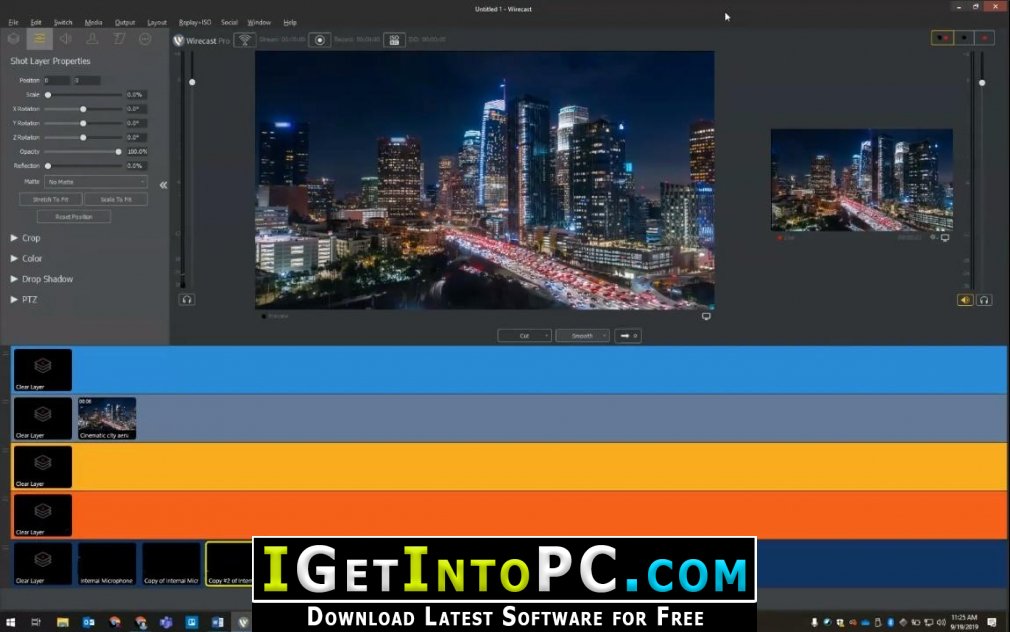Open the circular more-options tab icon
This screenshot has height=632, width=1010.
(146, 39)
